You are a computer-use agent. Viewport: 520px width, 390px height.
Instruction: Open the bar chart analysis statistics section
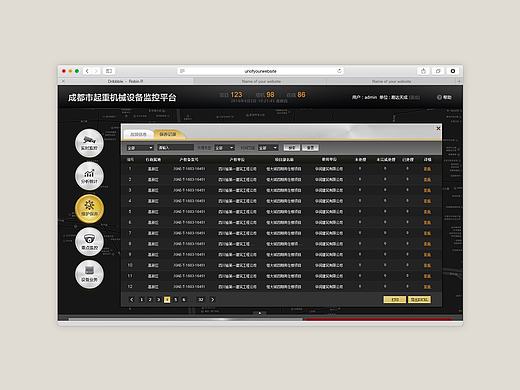click(89, 176)
